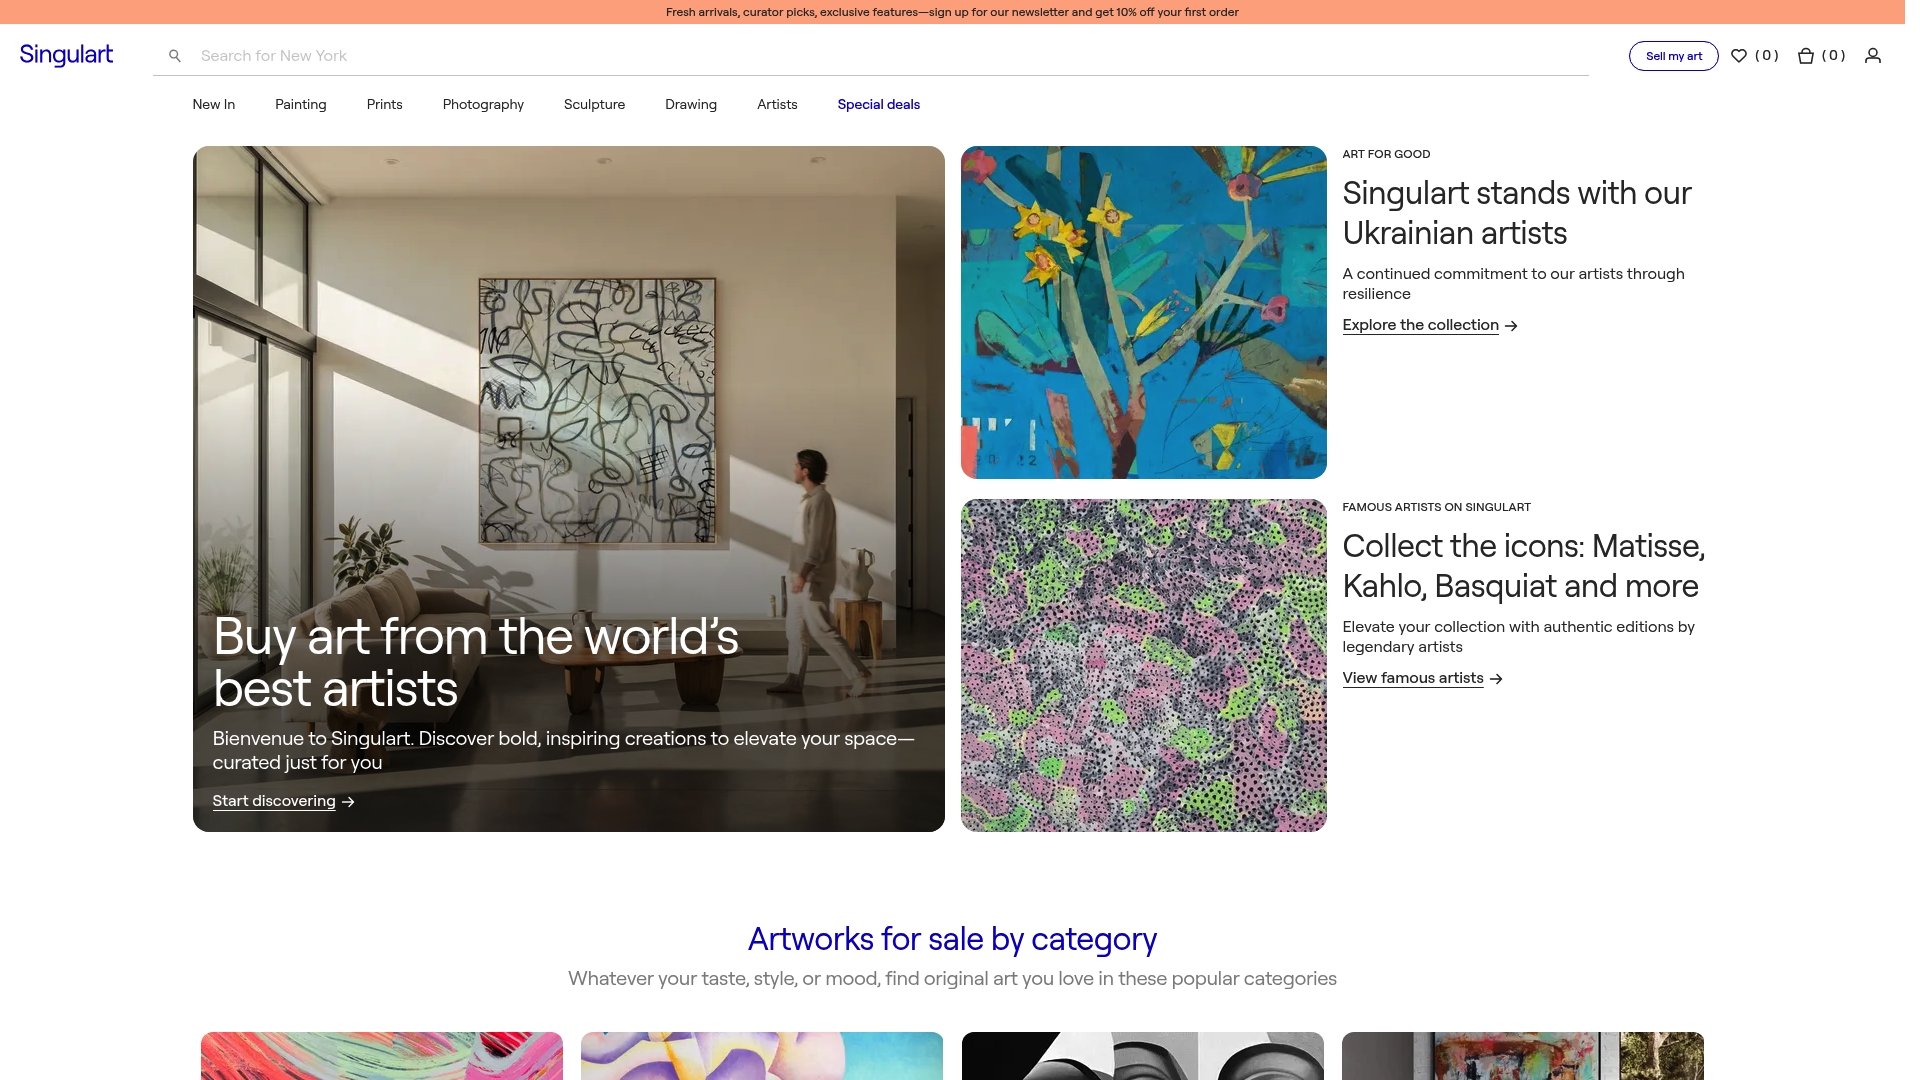Screen dimensions: 1920x1080
Task: Click the wishlist count (0)
Action: (x=1767, y=56)
